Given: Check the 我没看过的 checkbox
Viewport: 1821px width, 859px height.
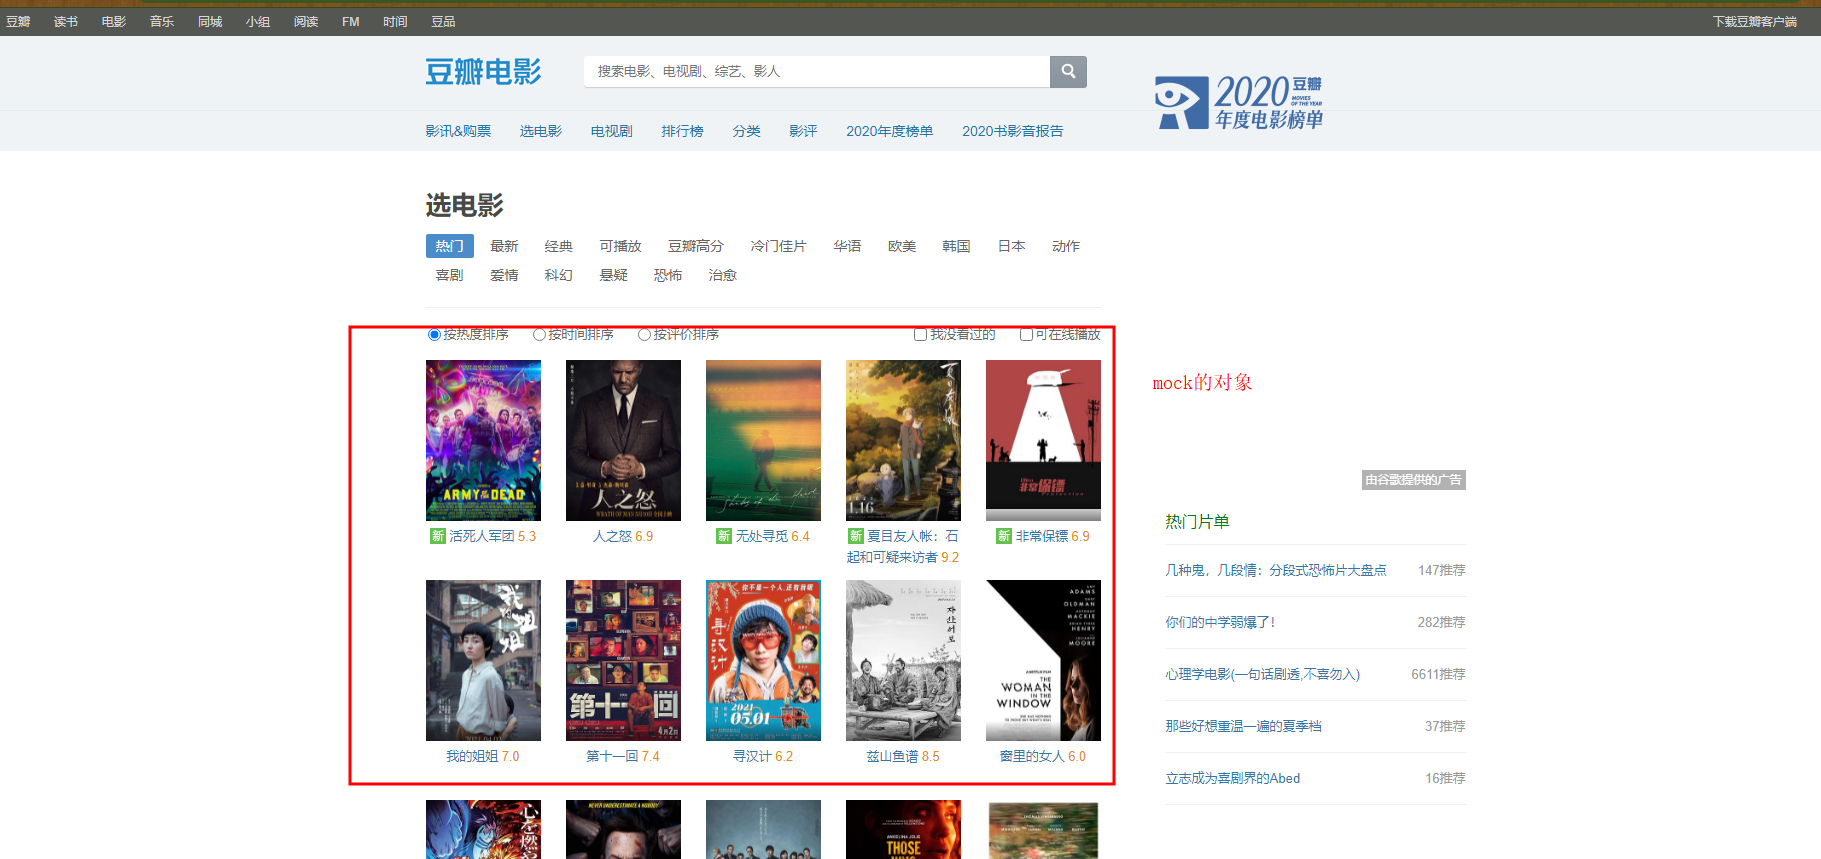Looking at the screenshot, I should point(920,334).
